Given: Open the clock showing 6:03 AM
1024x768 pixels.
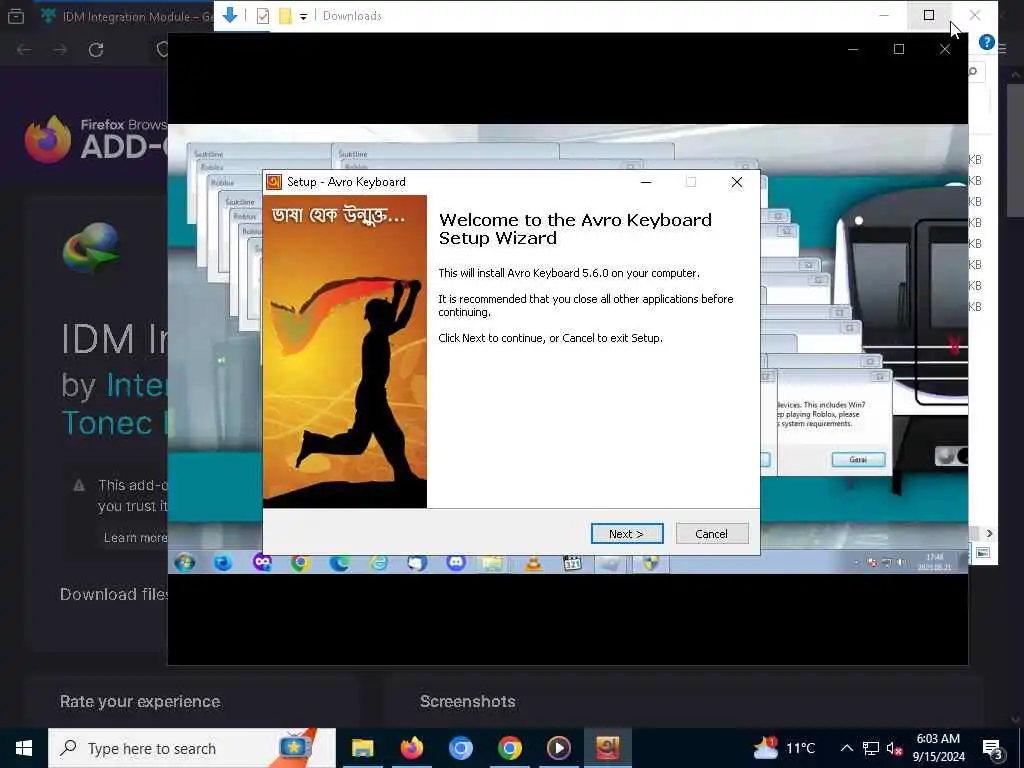Looking at the screenshot, I should point(938,748).
